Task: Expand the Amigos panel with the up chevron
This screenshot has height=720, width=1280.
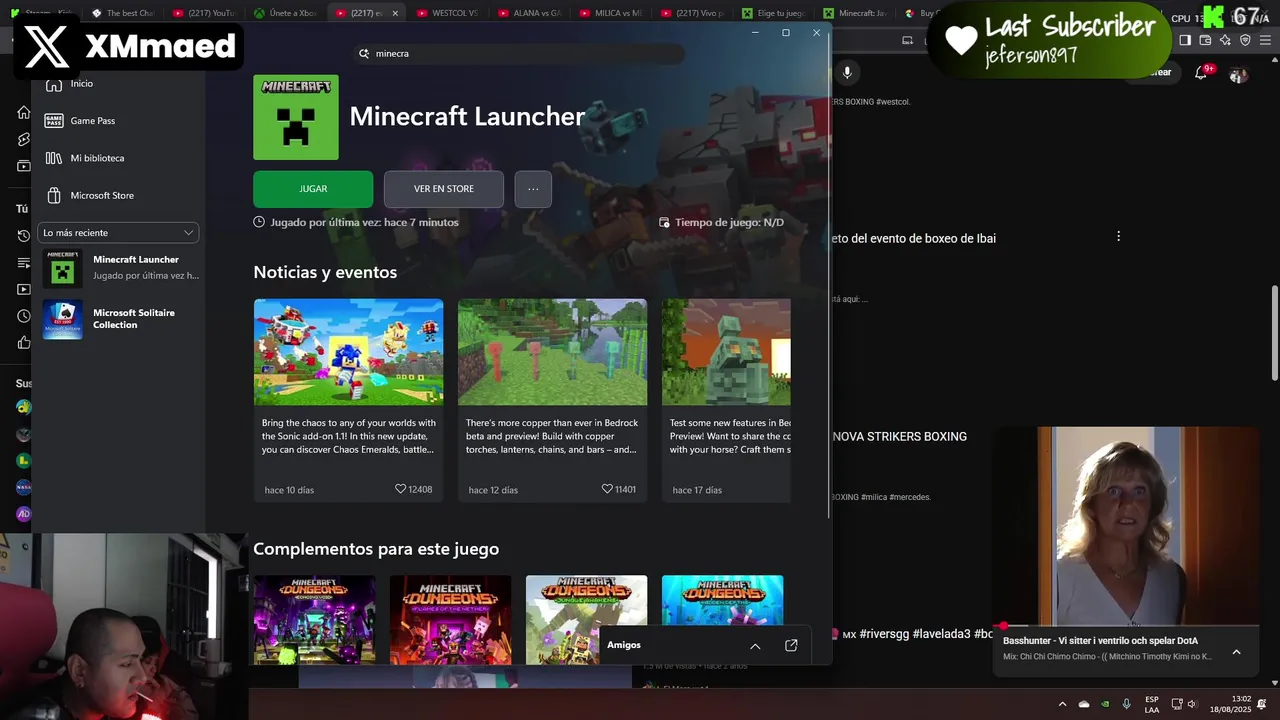Action: point(755,646)
